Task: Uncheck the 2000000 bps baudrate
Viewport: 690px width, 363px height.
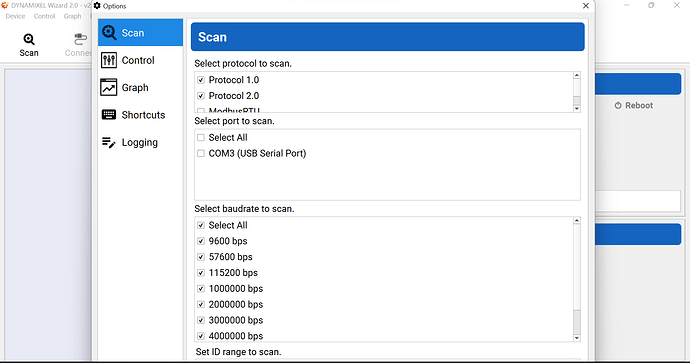Action: [x=201, y=304]
